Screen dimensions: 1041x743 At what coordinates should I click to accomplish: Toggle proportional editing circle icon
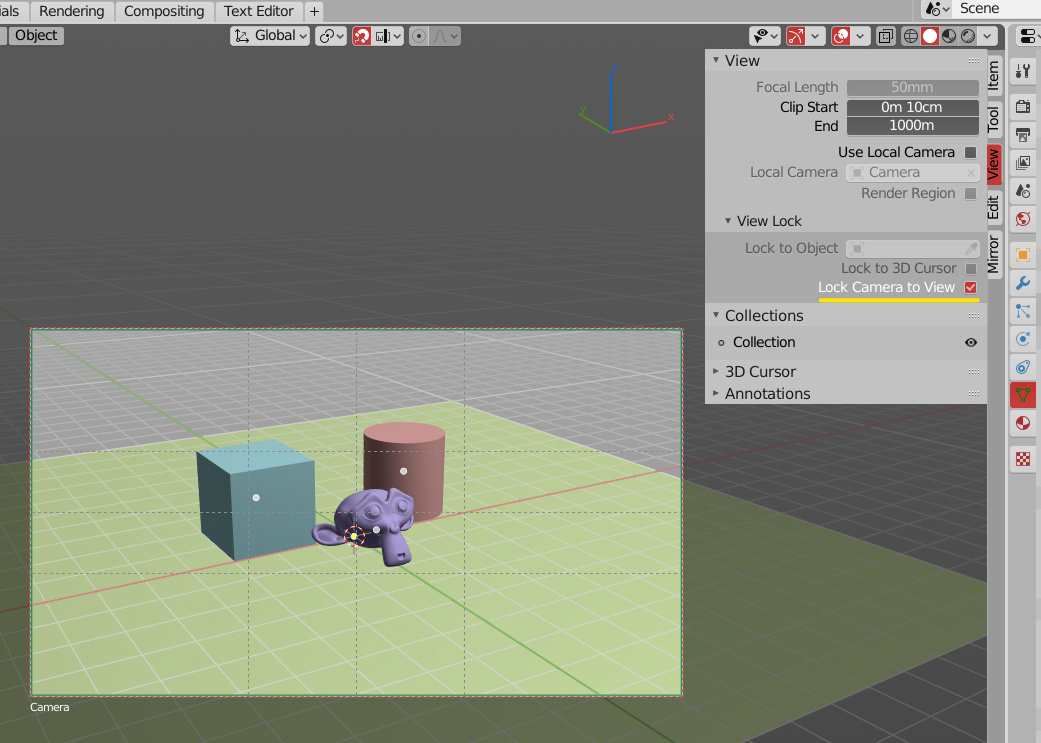pyautogui.click(x=418, y=36)
